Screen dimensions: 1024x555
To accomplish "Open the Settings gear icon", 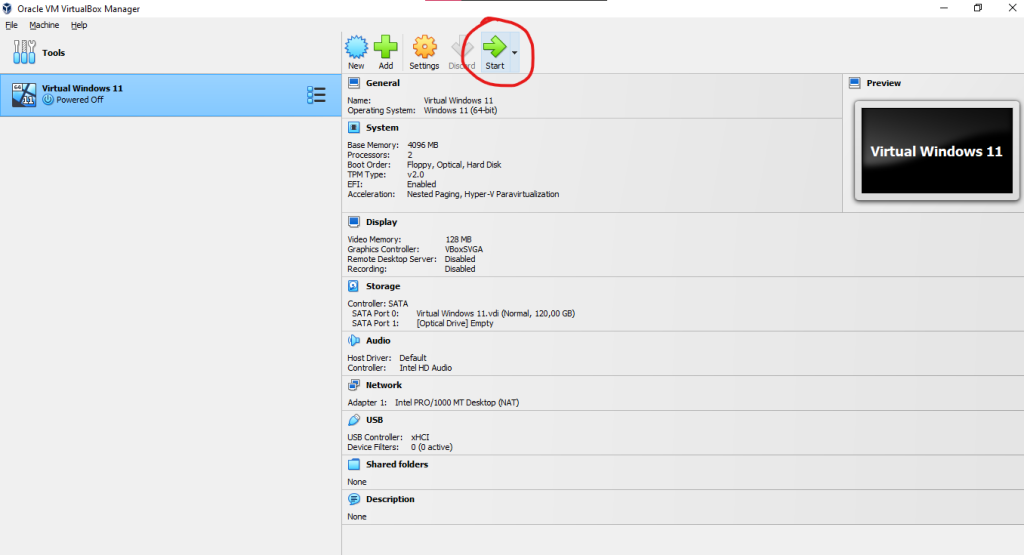I will pyautogui.click(x=424, y=47).
